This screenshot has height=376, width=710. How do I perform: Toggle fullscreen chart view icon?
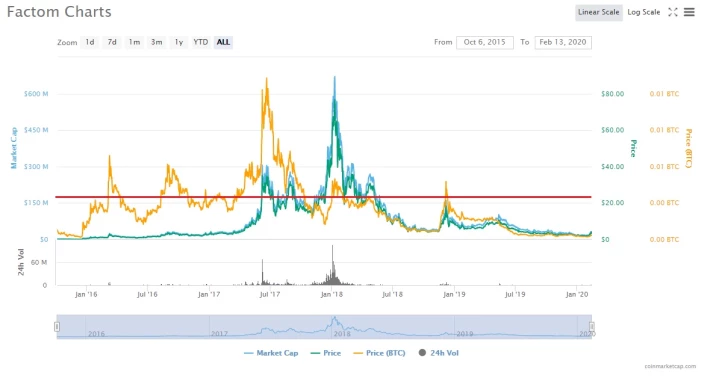[x=673, y=12]
